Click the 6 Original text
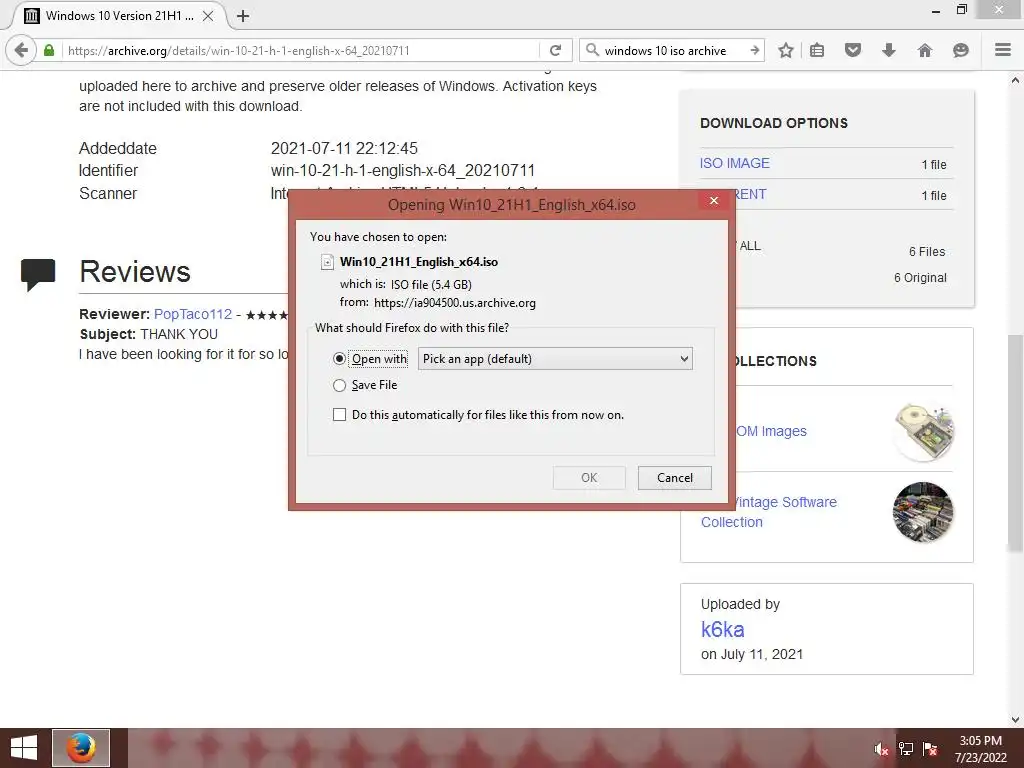The height and width of the screenshot is (768, 1024). pyautogui.click(x=920, y=278)
